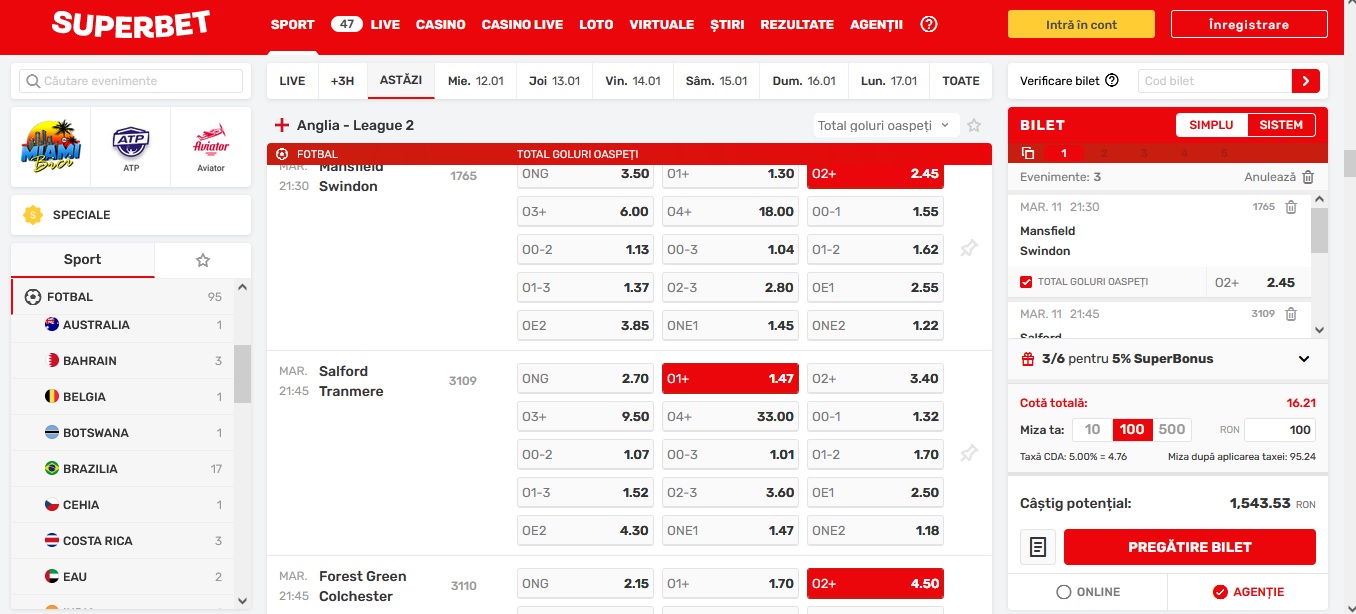Click the search magnifier in Căutare evenimente
1356x614 pixels.
click(34, 81)
